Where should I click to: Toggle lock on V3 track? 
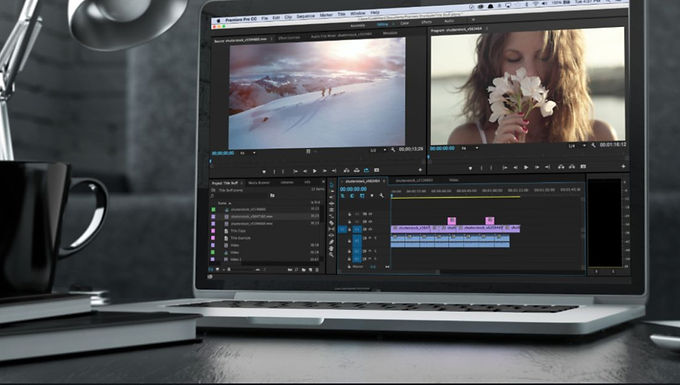point(349,214)
